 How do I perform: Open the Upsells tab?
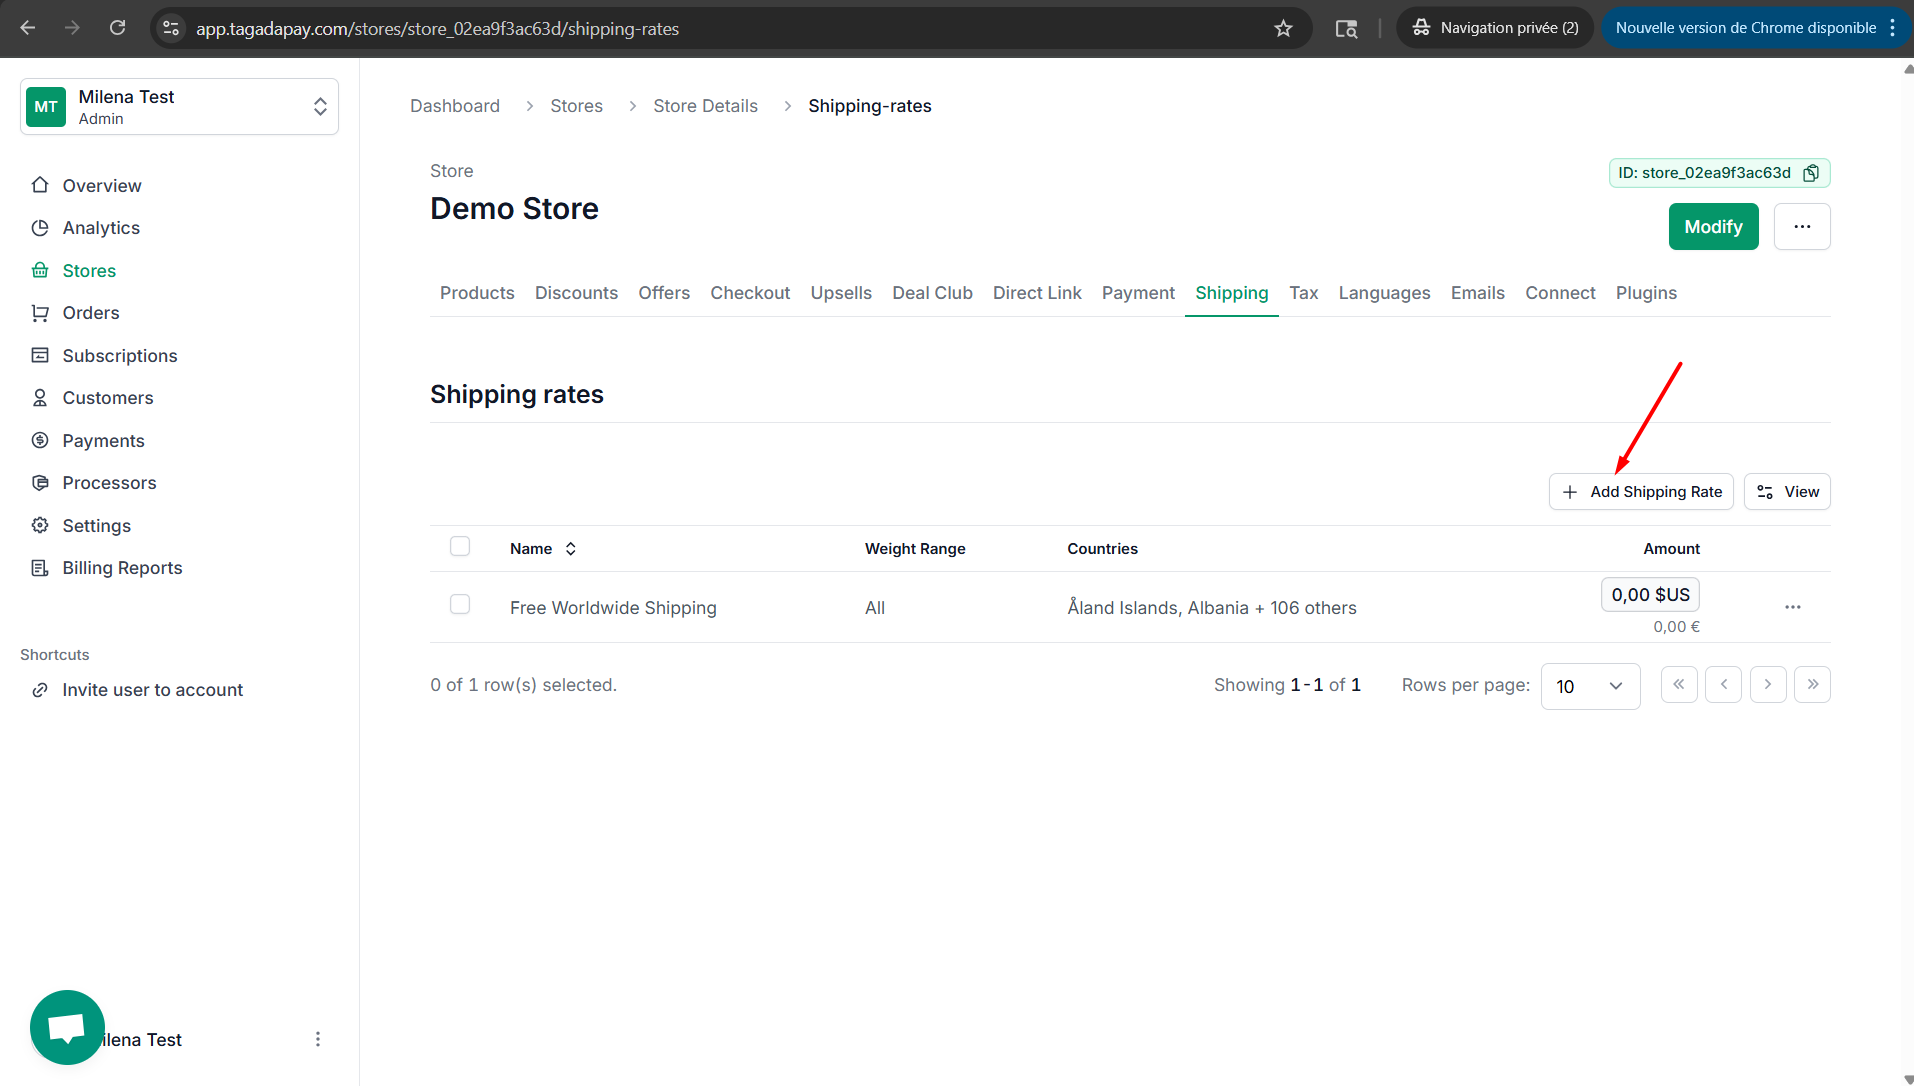pos(841,293)
